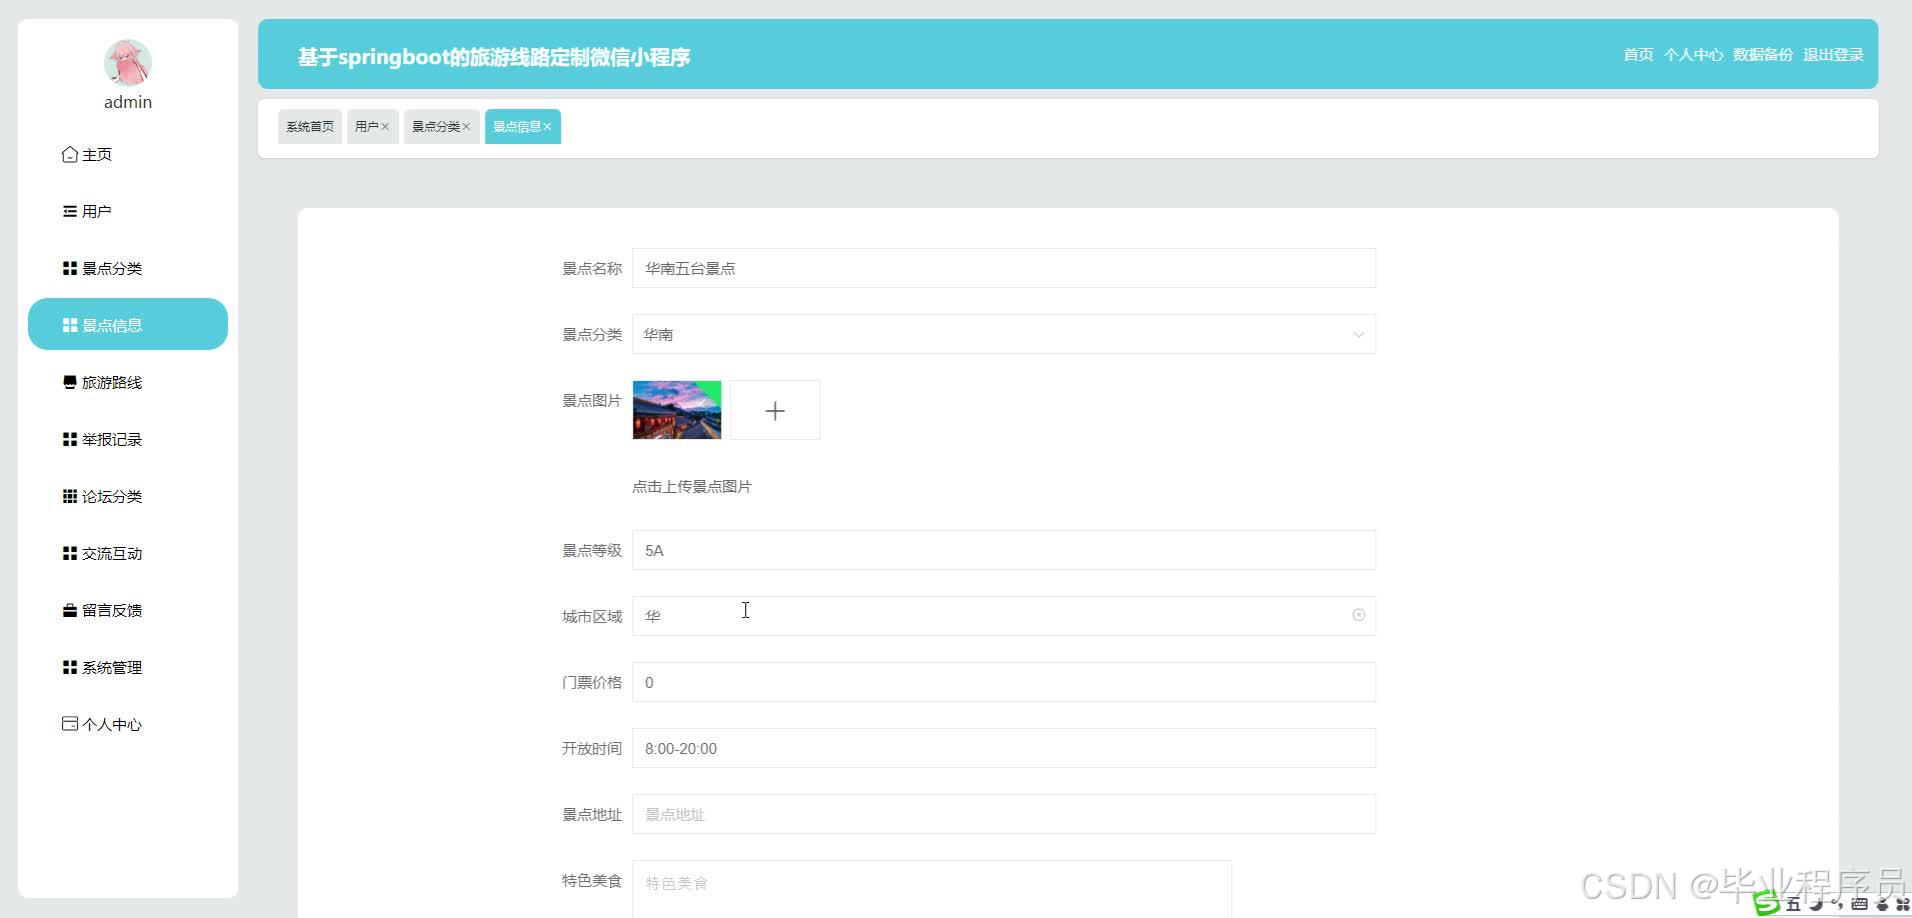Close the 景点信息 tab
1912x918 pixels.
547,127
